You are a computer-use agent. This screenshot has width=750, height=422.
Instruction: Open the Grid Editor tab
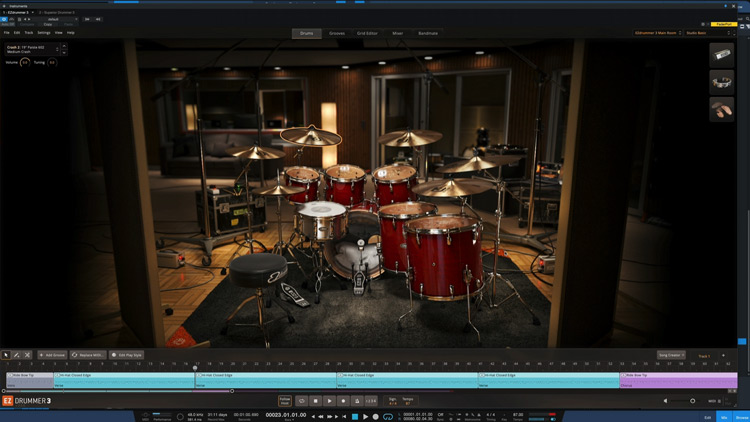[367, 33]
